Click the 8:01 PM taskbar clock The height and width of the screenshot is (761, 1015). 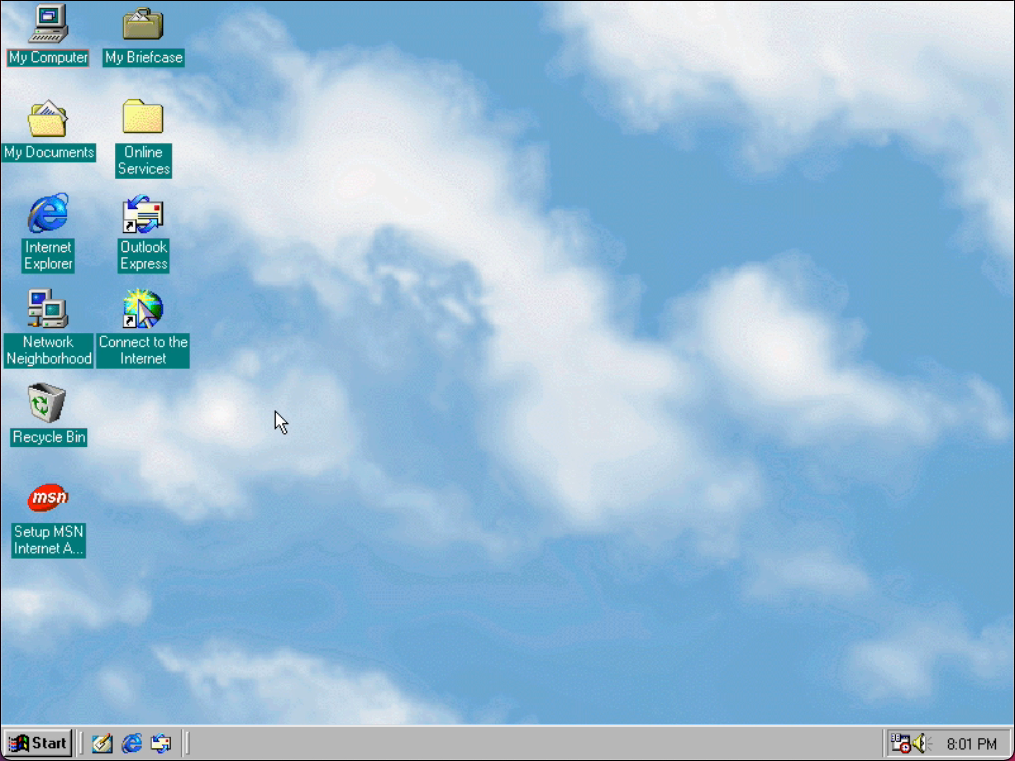(972, 744)
